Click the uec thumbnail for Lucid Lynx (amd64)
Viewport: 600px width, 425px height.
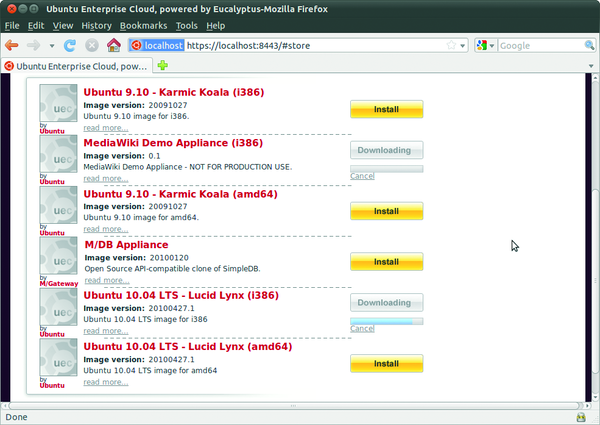[59, 358]
